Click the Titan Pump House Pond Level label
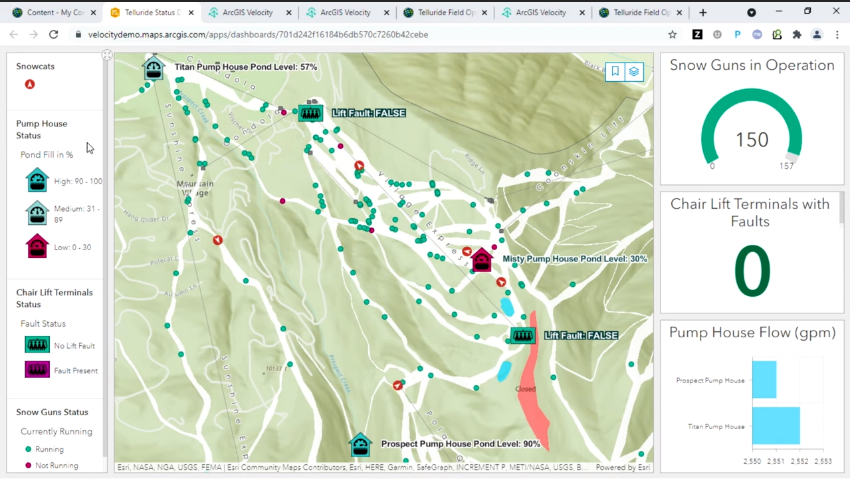This screenshot has width=850, height=479. click(x=246, y=67)
